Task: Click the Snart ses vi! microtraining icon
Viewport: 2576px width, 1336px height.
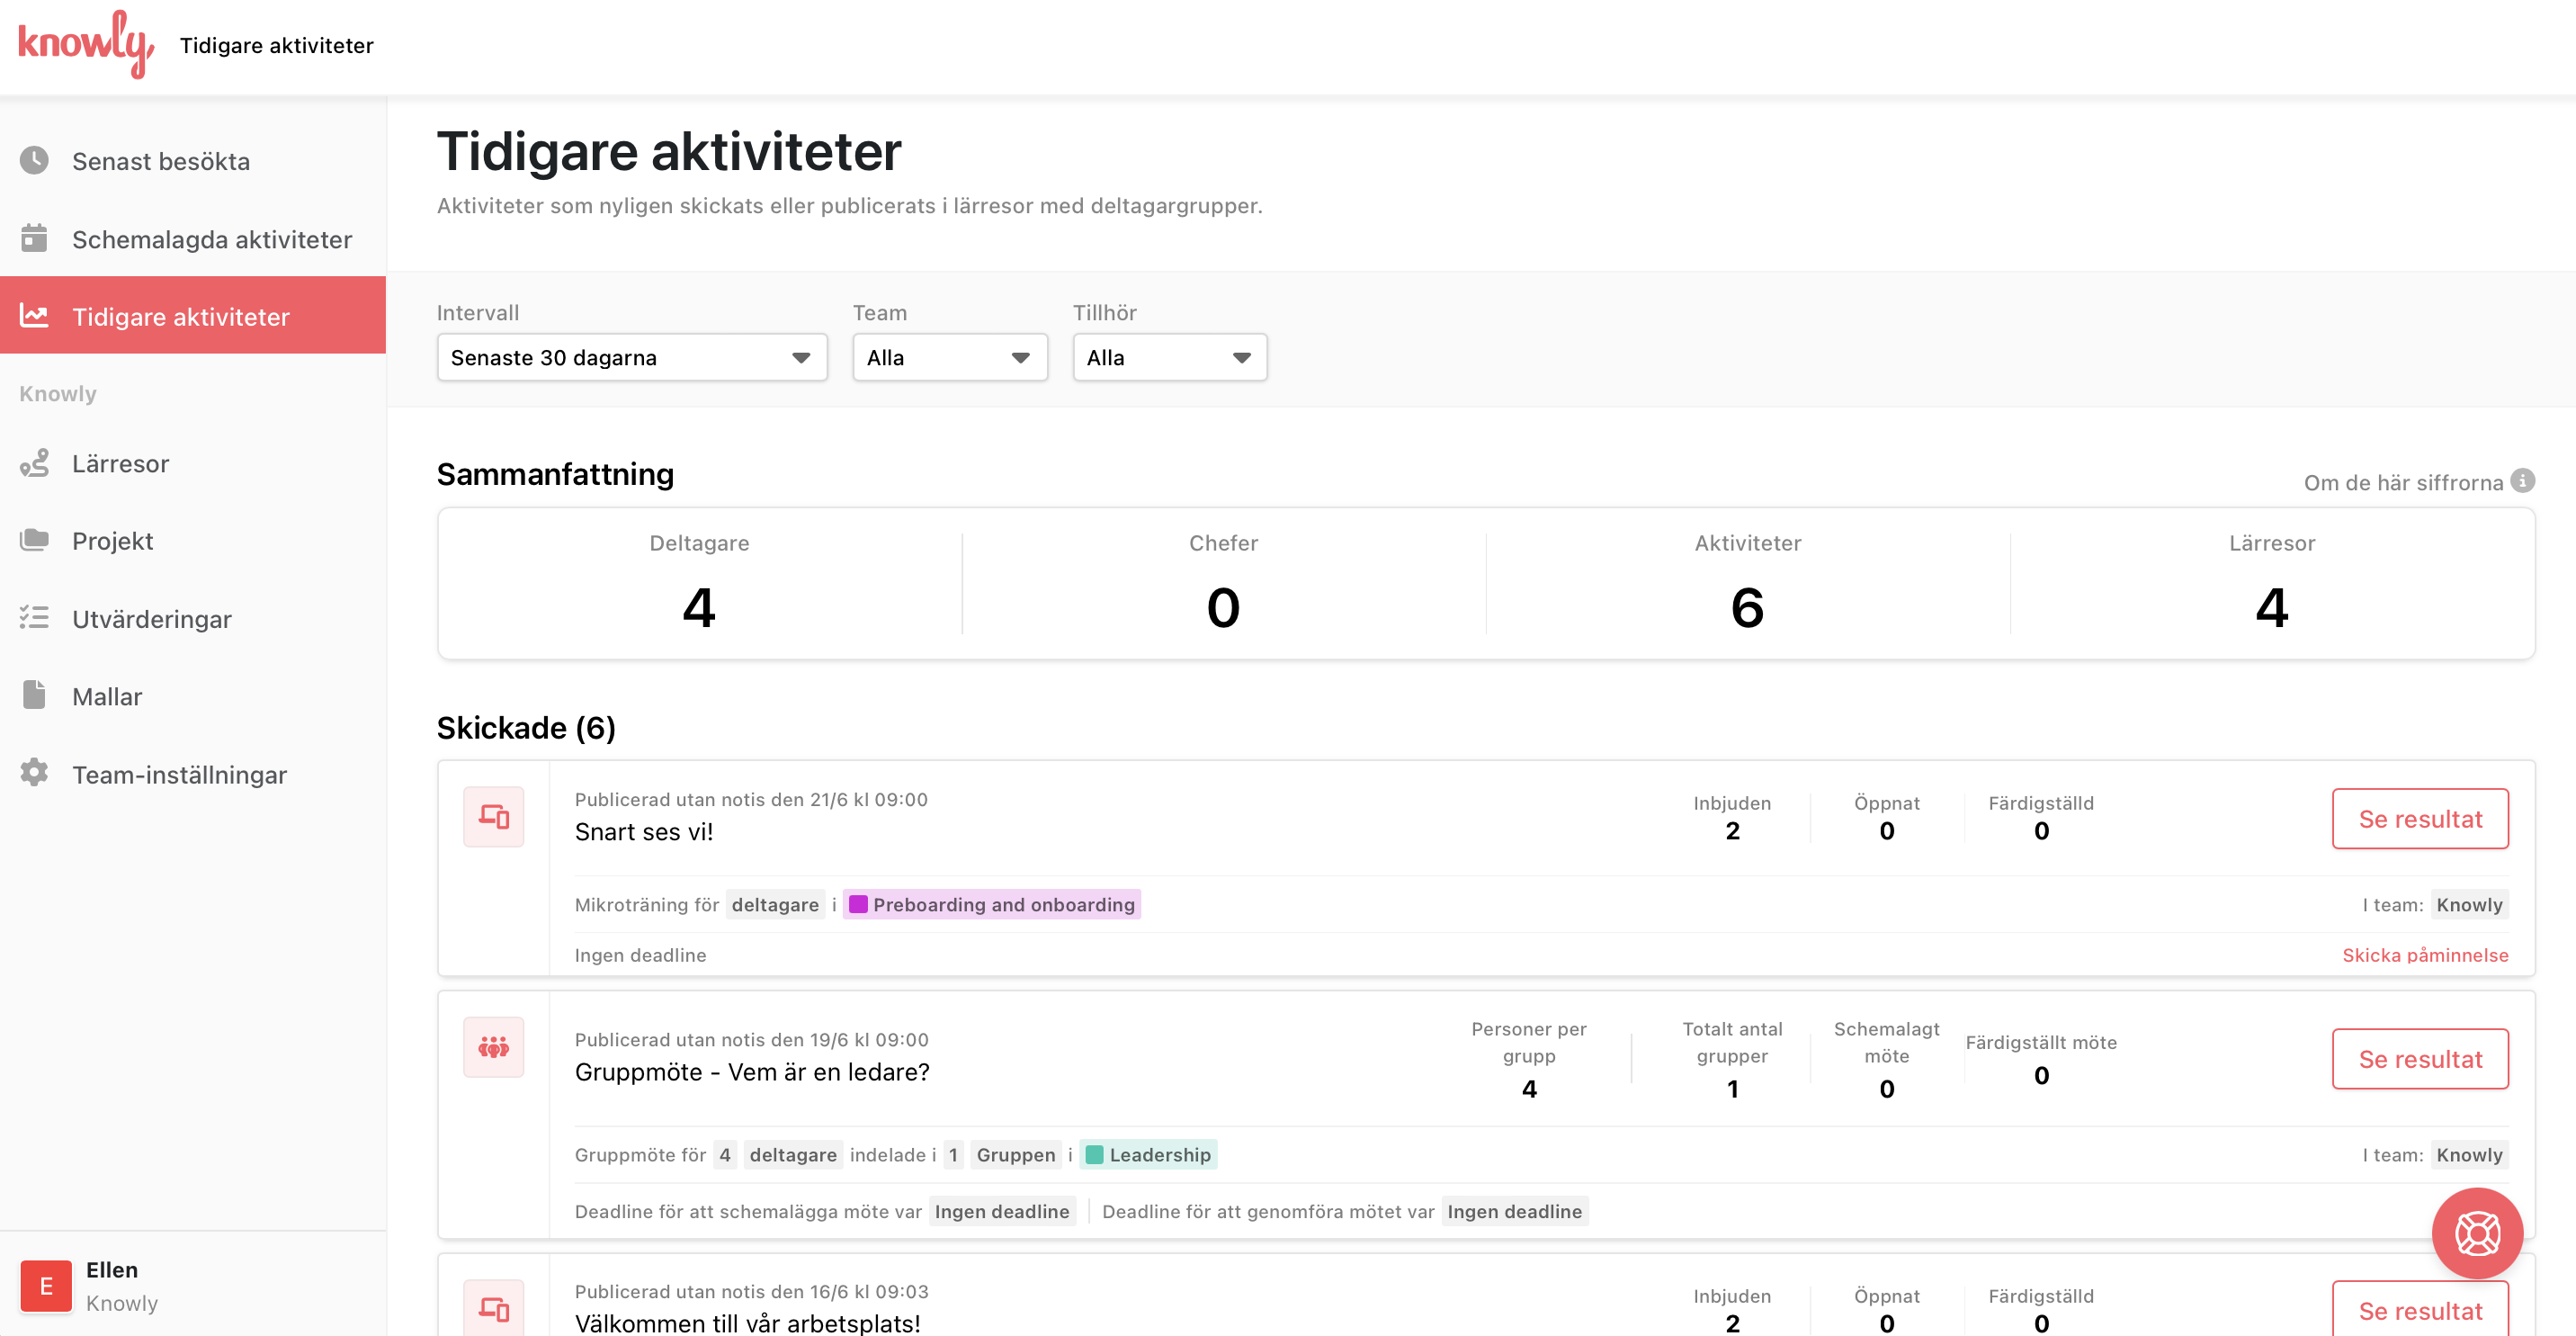Action: (493, 817)
